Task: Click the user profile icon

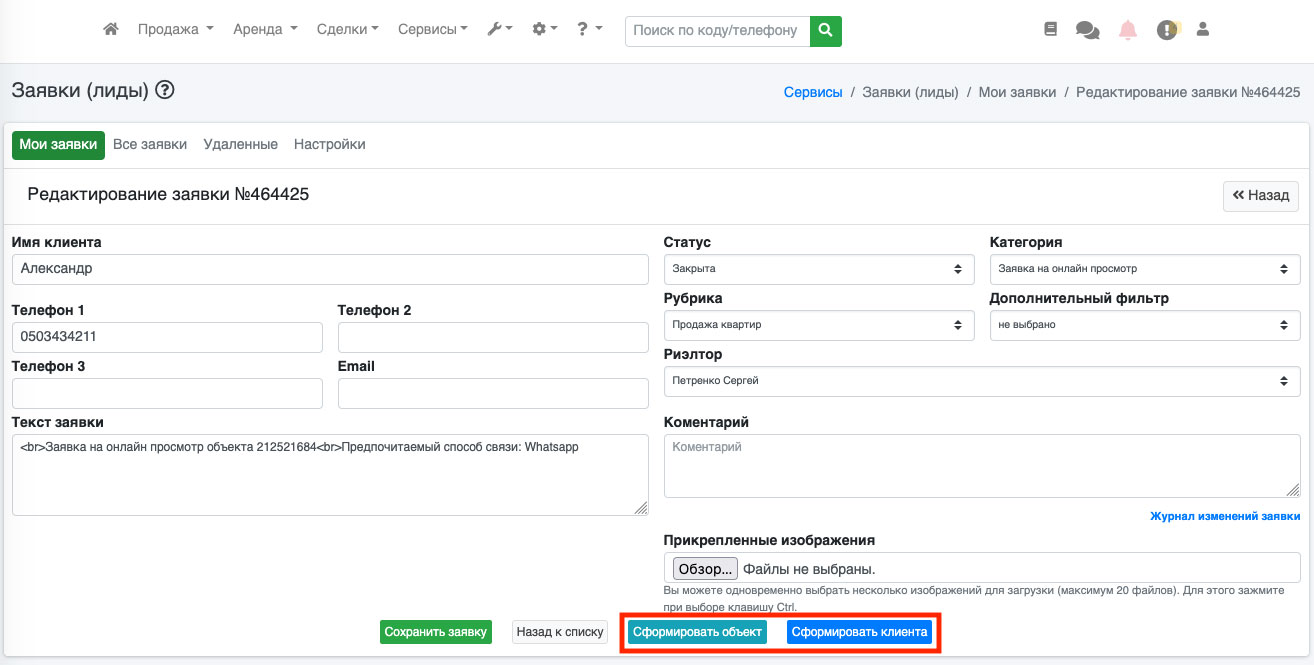Action: click(x=1203, y=30)
